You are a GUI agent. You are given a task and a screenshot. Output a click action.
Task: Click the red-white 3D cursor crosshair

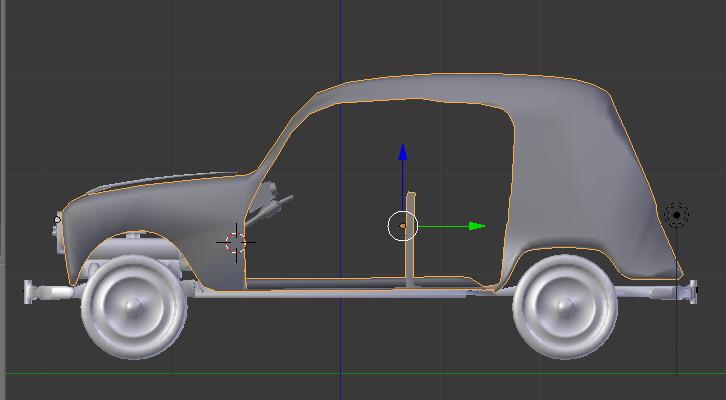[x=236, y=241]
